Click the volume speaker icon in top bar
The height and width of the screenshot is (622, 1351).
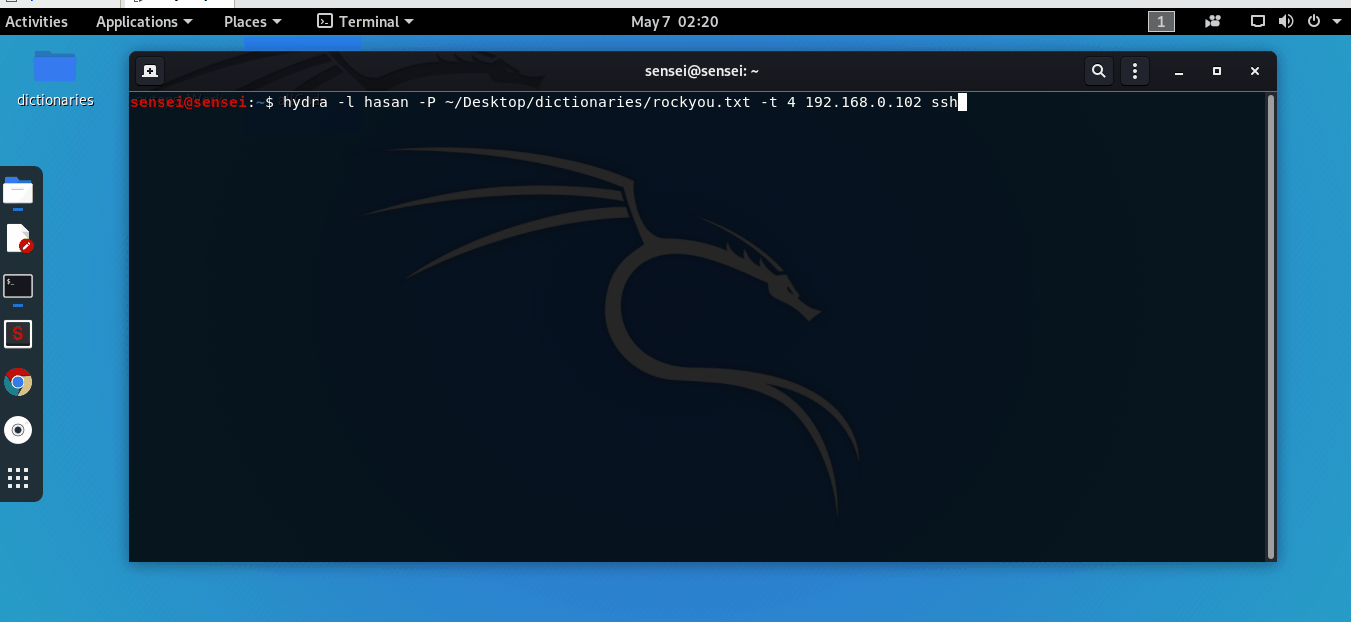pos(1286,21)
